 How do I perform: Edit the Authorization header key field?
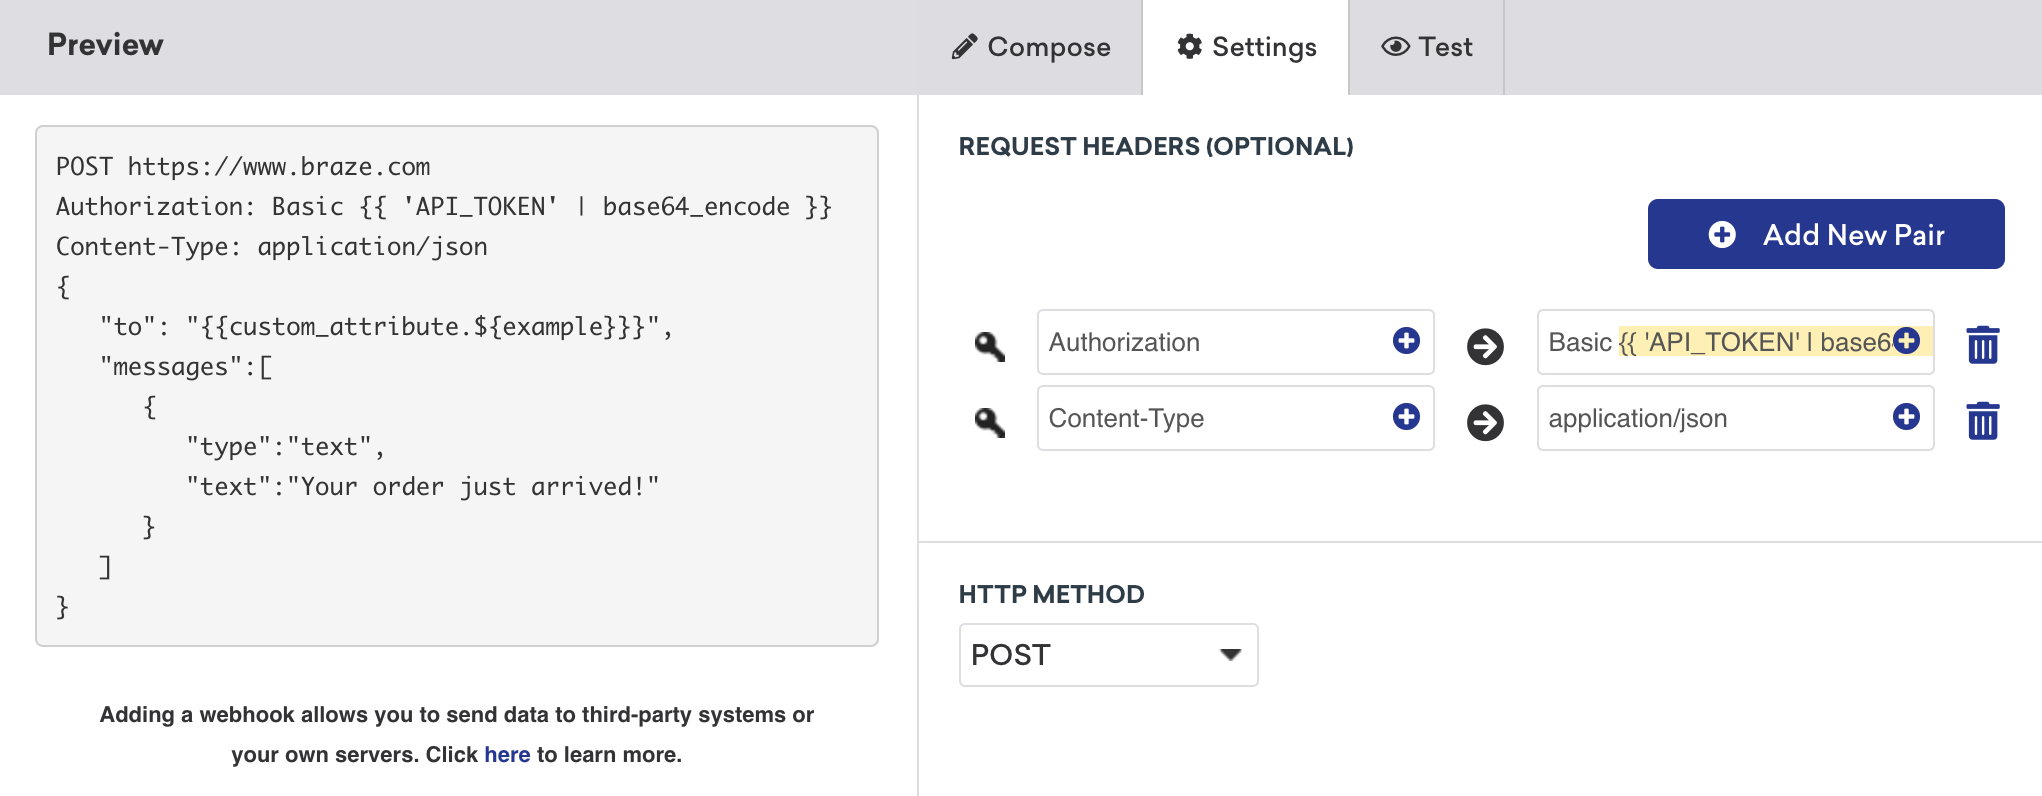coord(1236,342)
